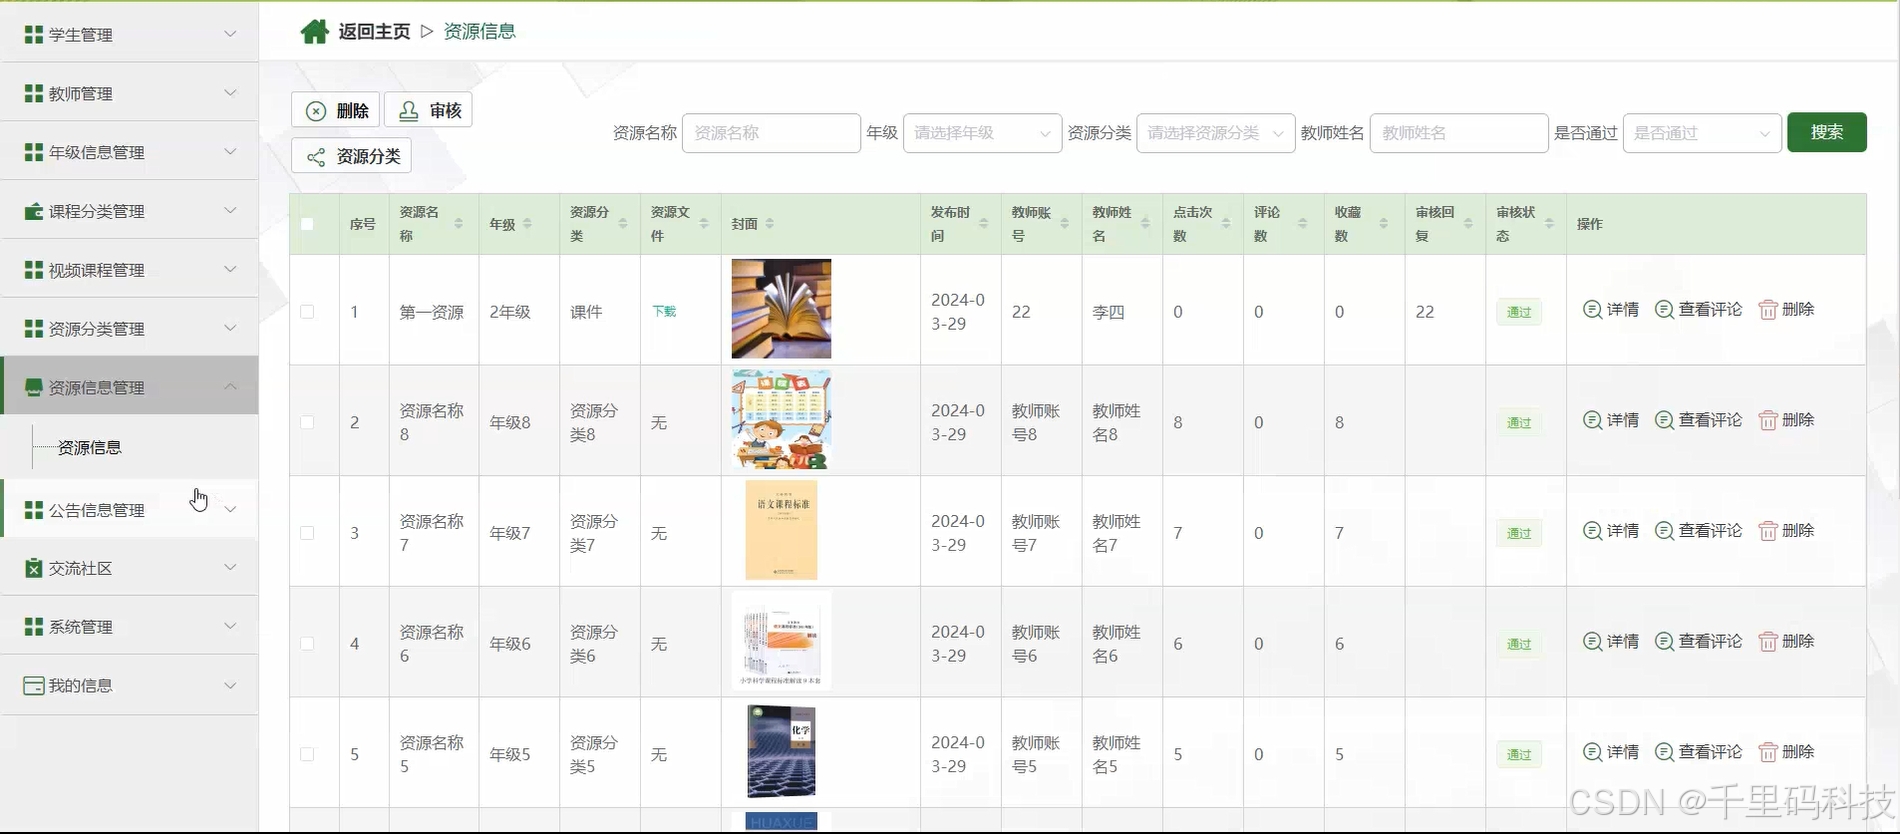This screenshot has height=834, width=1900.
Task: Check the box for row 资源名称5
Action: click(307, 754)
